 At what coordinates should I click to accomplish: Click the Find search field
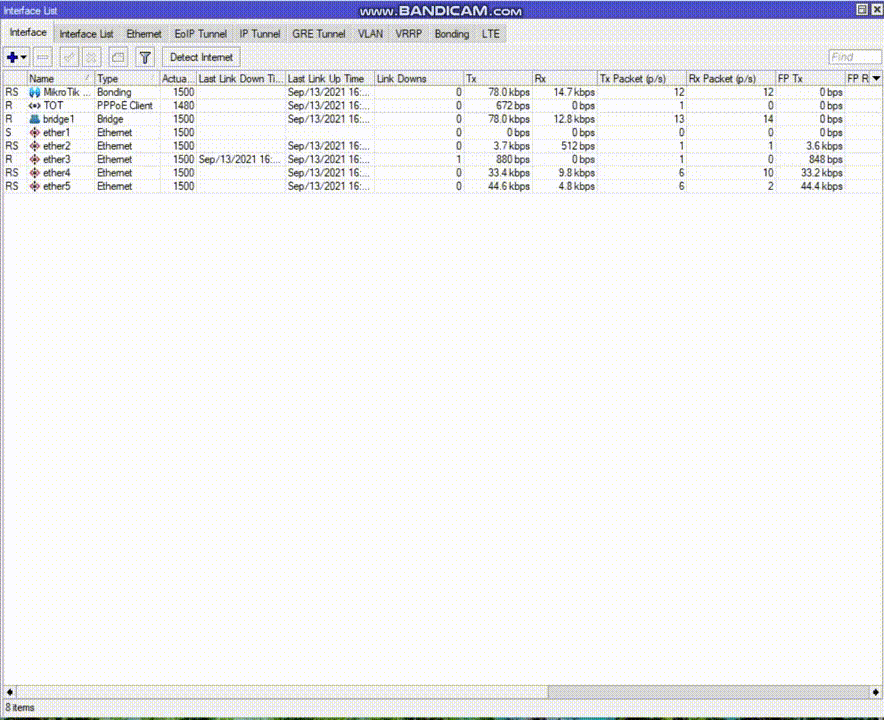click(854, 57)
